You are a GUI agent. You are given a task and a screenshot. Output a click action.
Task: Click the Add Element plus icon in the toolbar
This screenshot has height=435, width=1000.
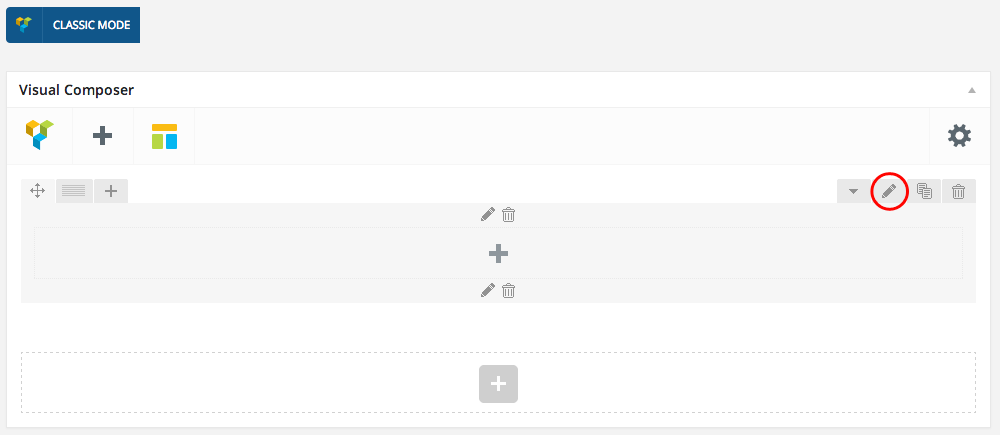(x=102, y=135)
